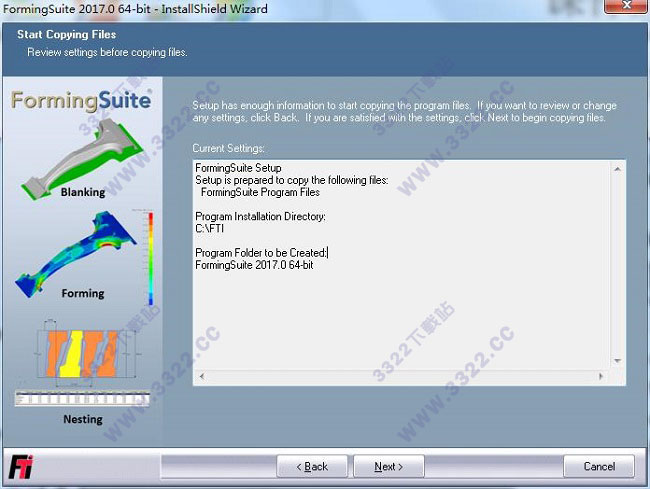This screenshot has width=650, height=489.
Task: Click the scroll down arrow in Current Settings
Action: 617,361
